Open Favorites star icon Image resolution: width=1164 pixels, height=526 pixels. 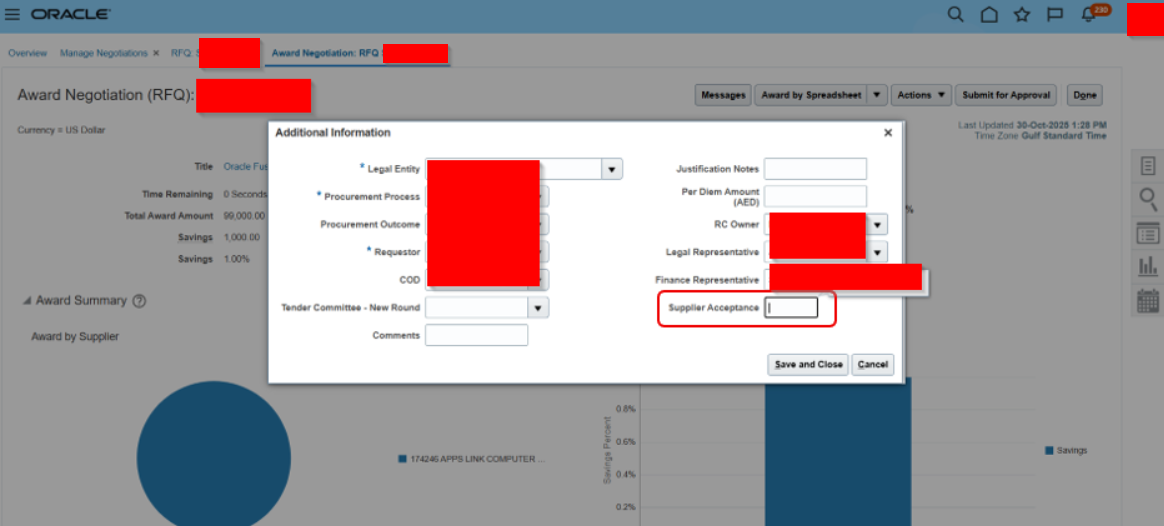(x=1021, y=15)
